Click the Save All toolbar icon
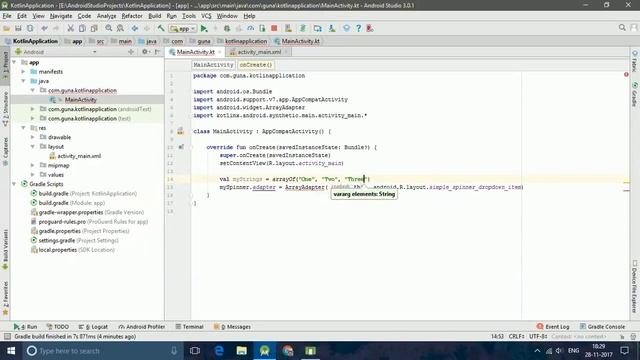Image resolution: width=640 pixels, height=360 pixels. (18, 28)
